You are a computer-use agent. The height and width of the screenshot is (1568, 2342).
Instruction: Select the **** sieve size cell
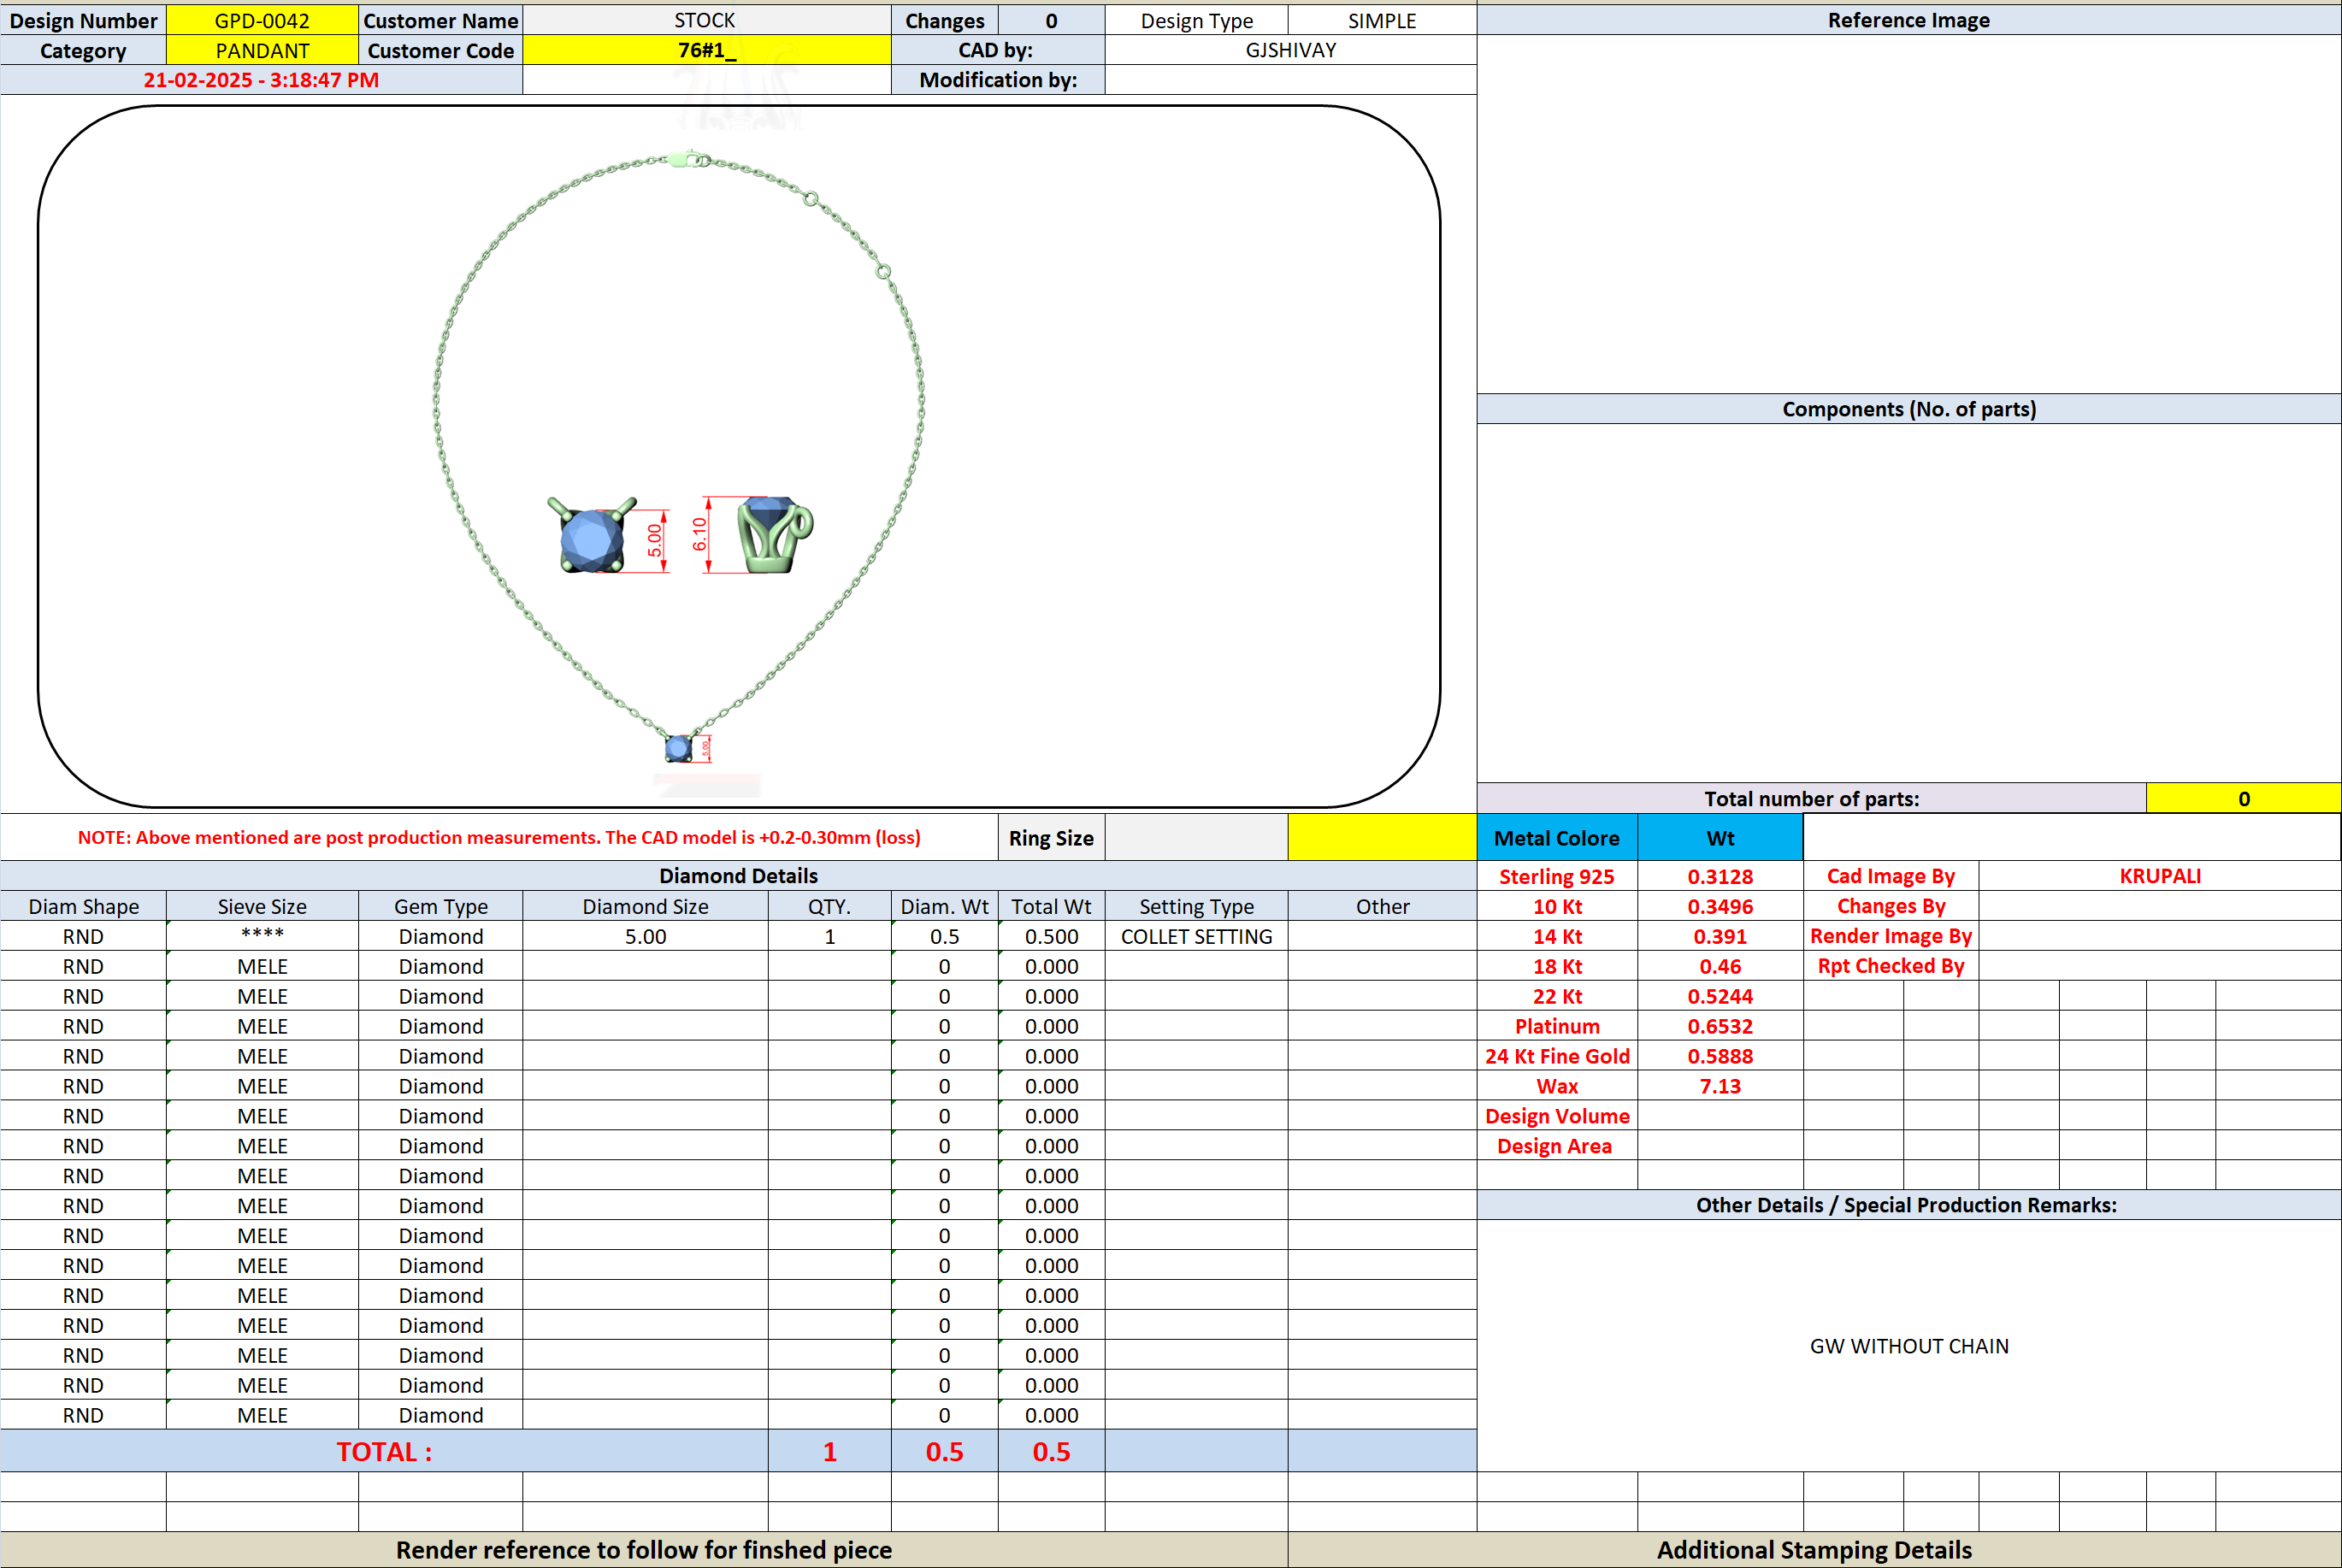pos(262,936)
